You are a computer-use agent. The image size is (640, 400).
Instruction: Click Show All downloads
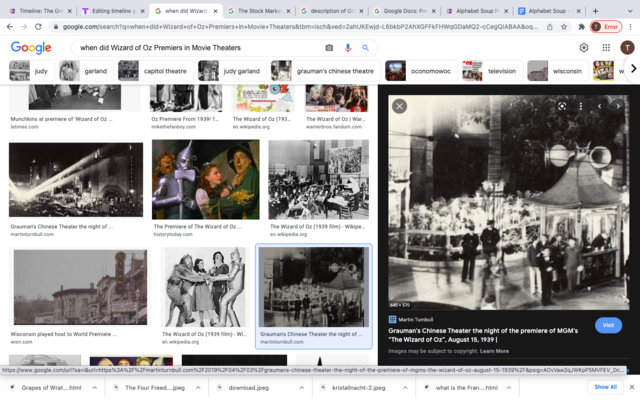(x=605, y=387)
